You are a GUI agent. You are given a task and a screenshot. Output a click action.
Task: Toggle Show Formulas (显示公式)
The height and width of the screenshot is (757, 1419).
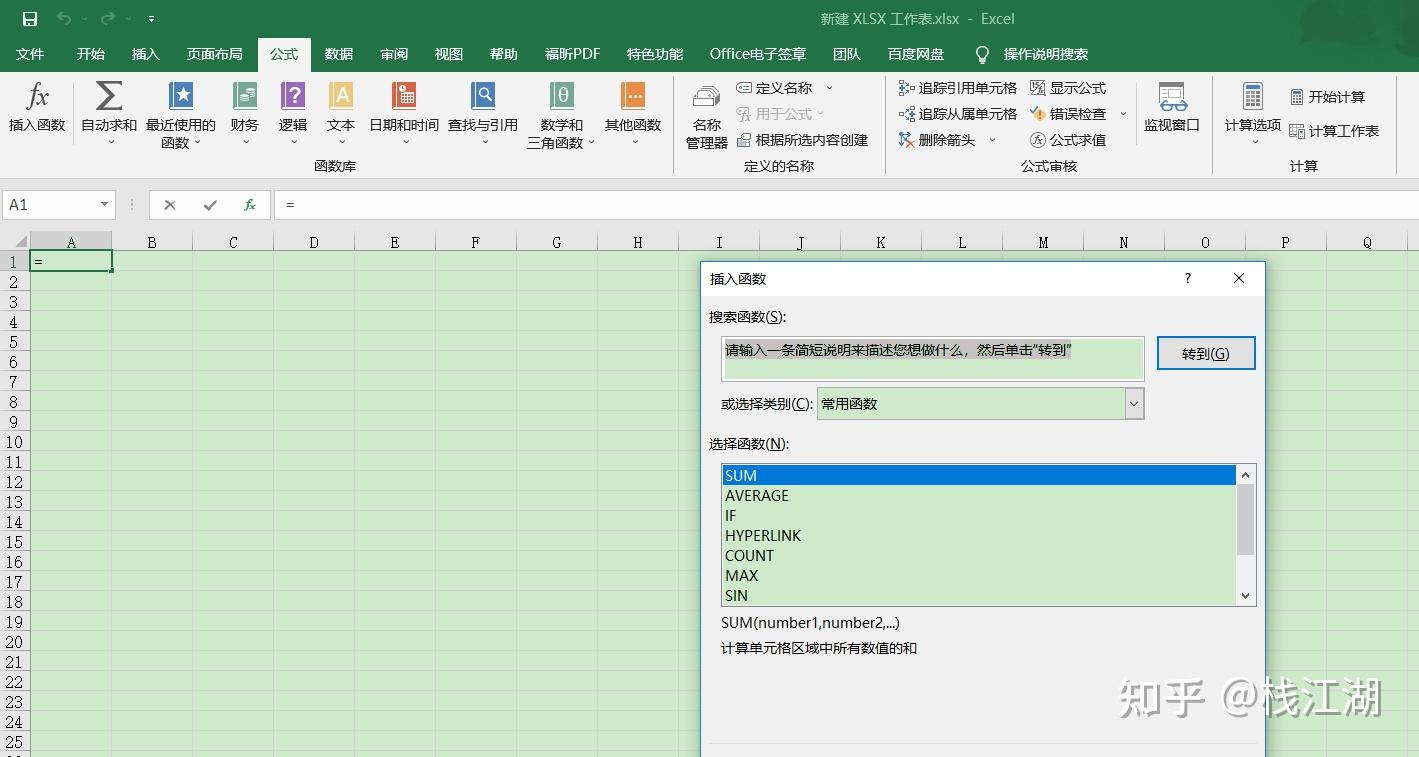[x=1068, y=88]
